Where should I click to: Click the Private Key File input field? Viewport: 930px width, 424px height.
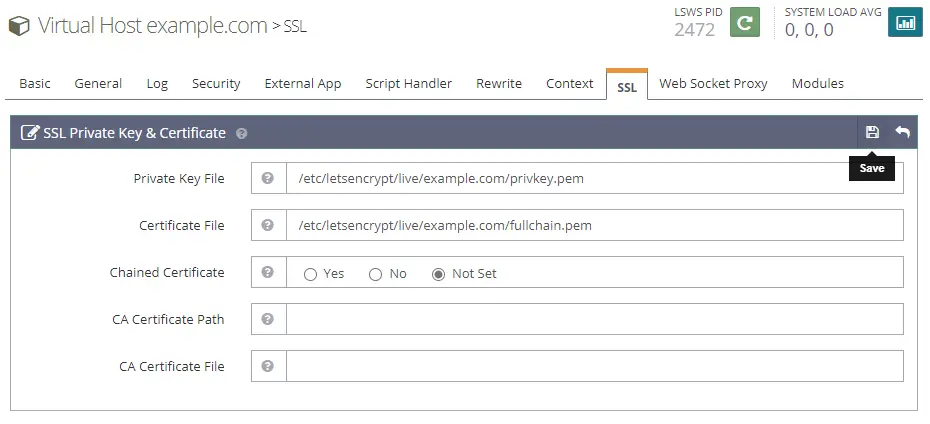coord(595,178)
